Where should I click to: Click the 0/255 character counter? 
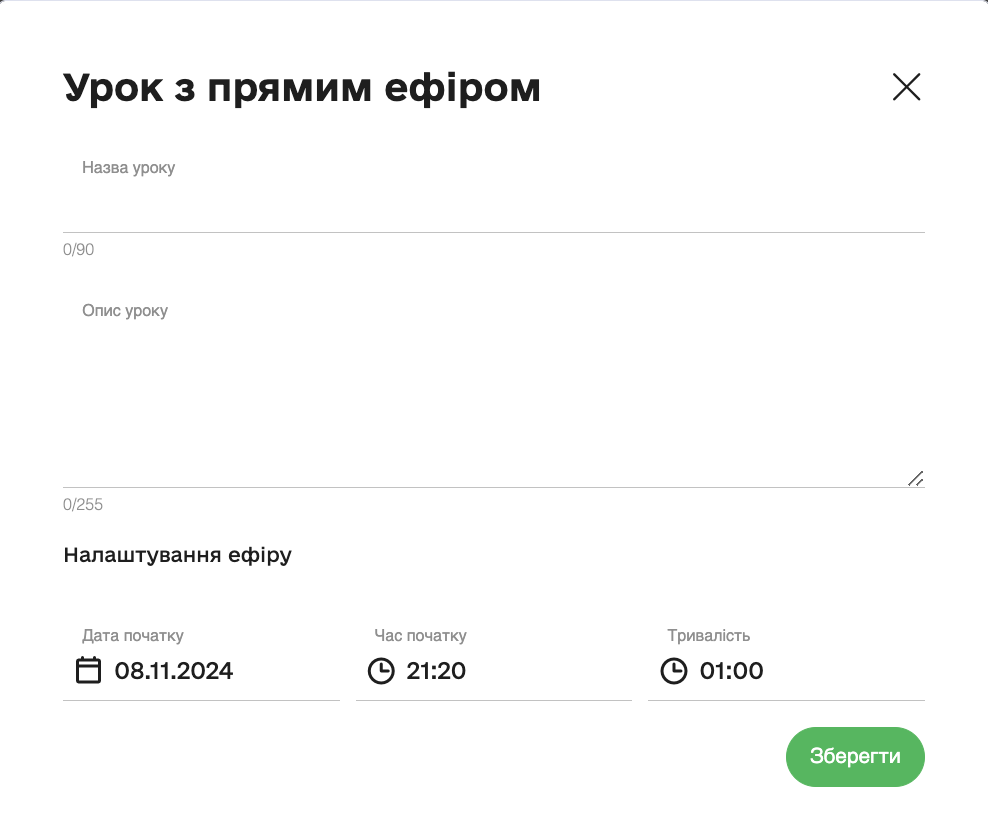coord(83,505)
